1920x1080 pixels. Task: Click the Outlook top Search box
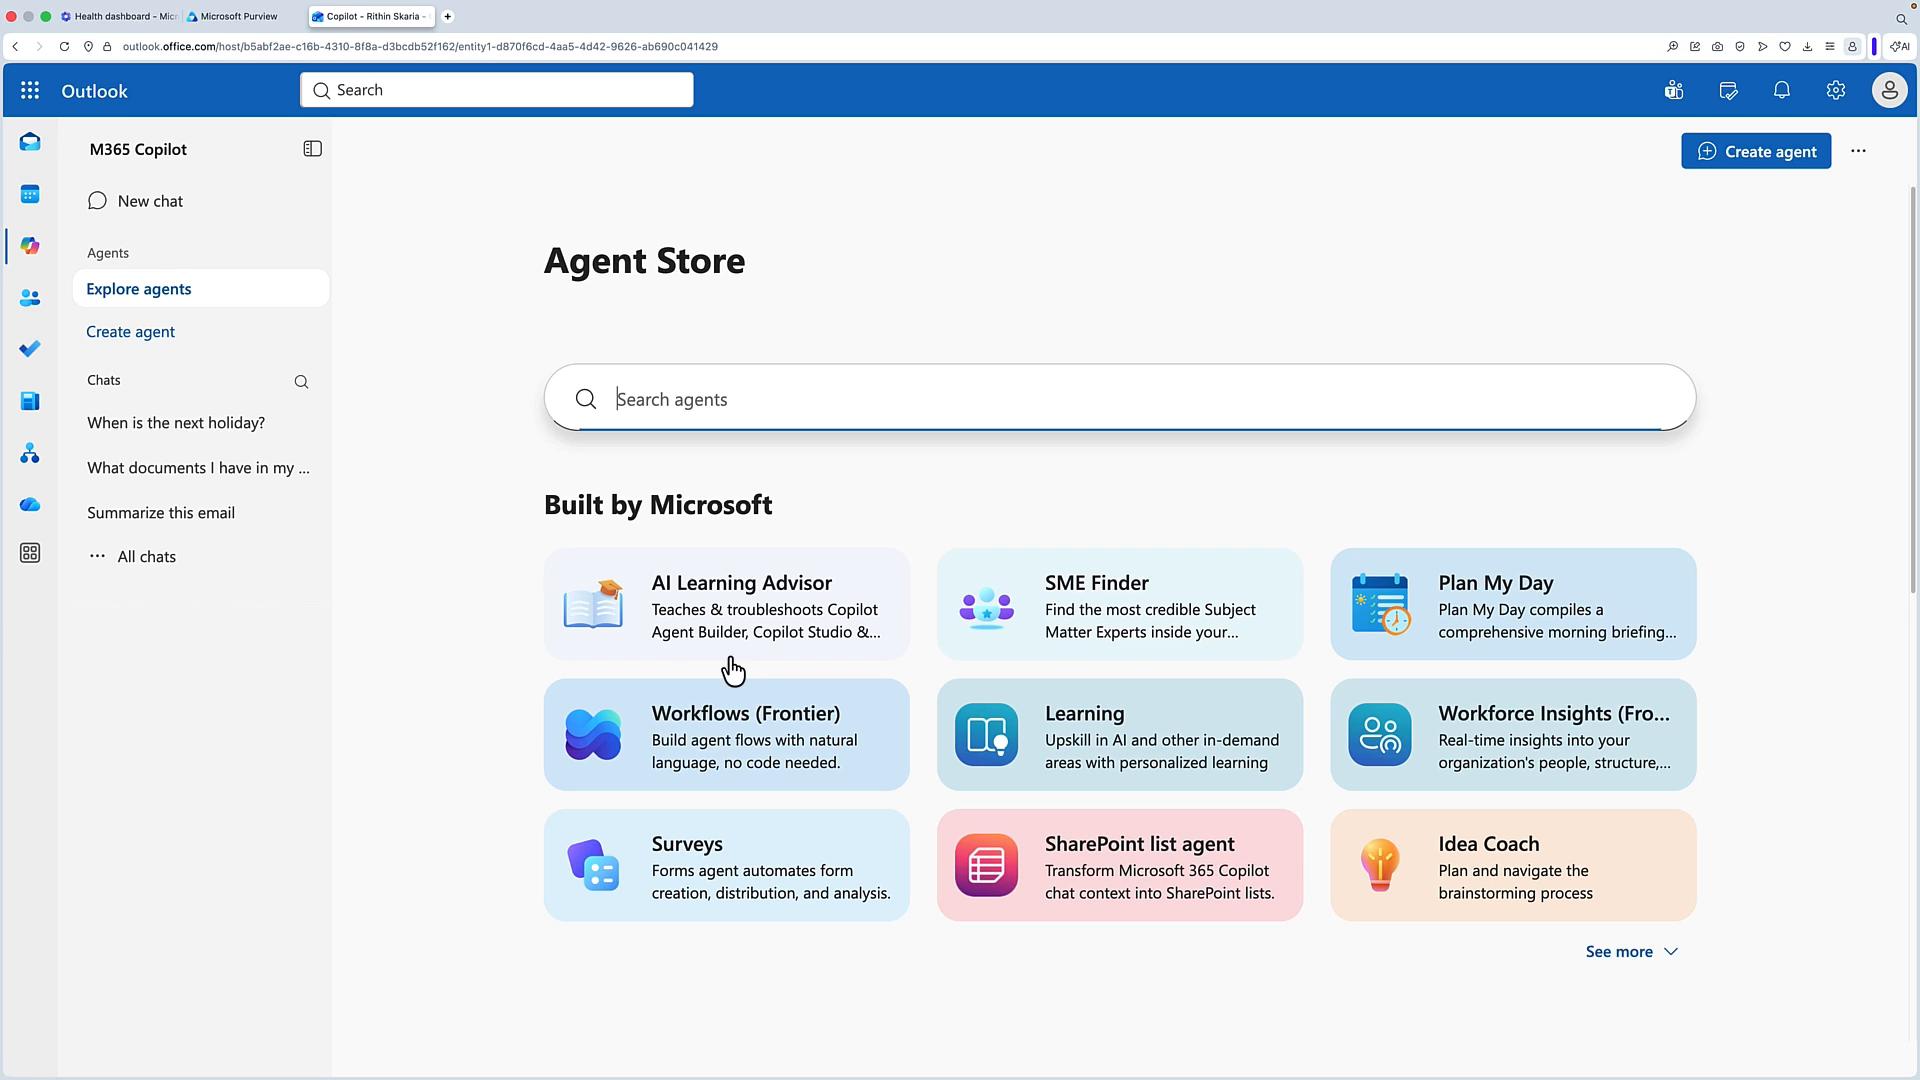[x=496, y=90]
